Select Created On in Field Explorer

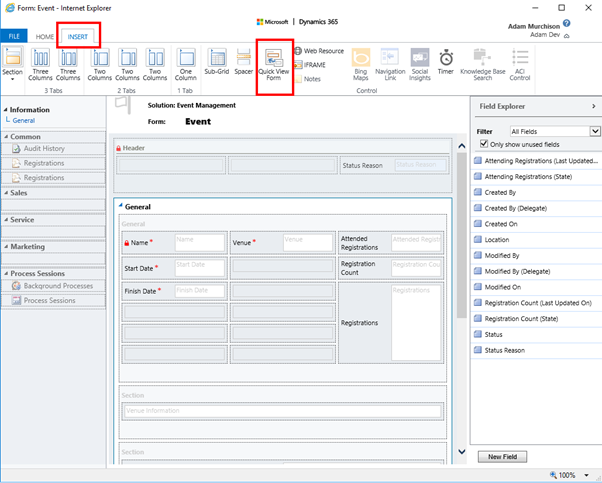(503, 224)
